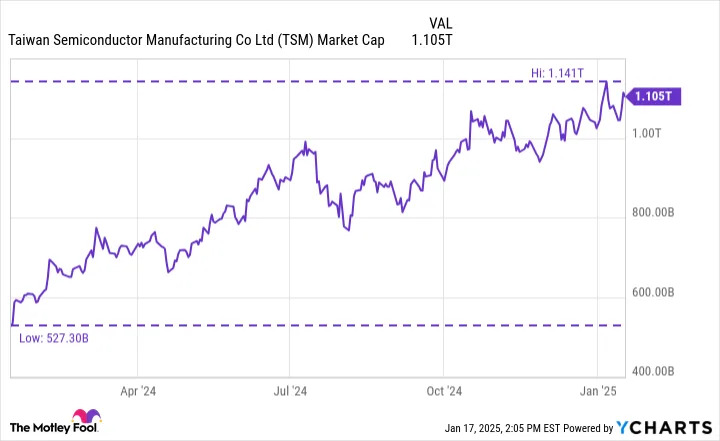Click the 800.00B y-axis label
This screenshot has height=441, width=720.
point(653,213)
